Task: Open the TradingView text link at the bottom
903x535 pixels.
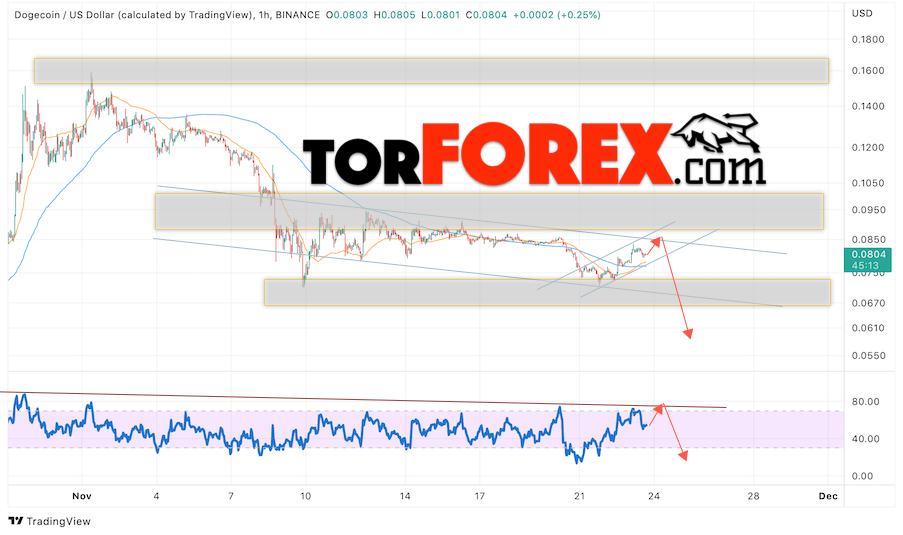Action: click(58, 521)
